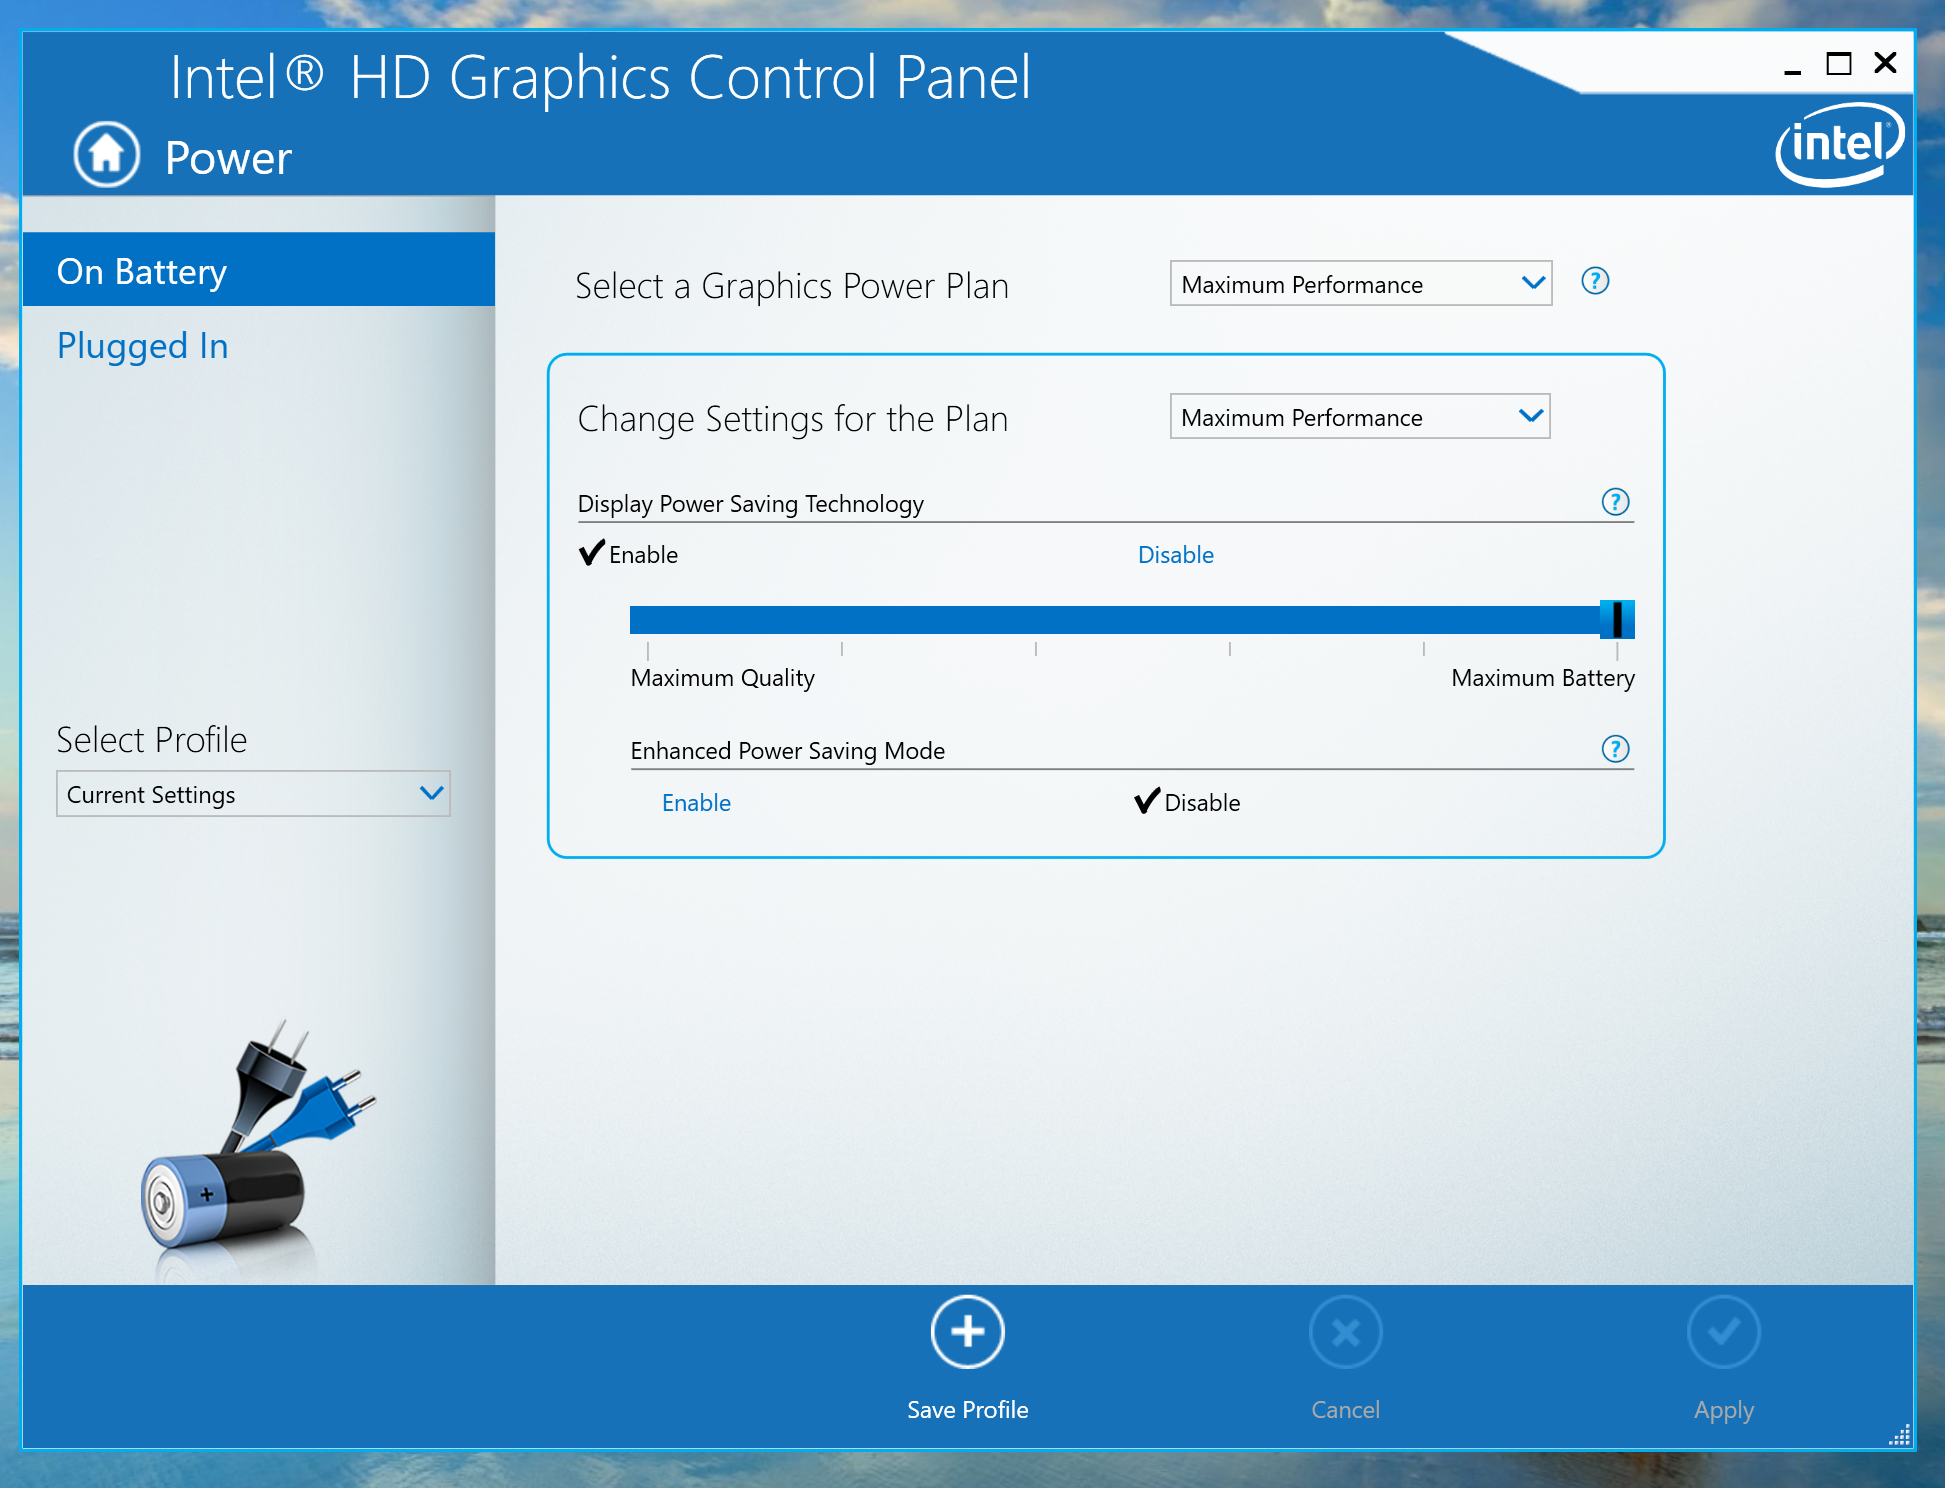Click the window resize grip
The height and width of the screenshot is (1488, 1945).
coord(1899,1435)
